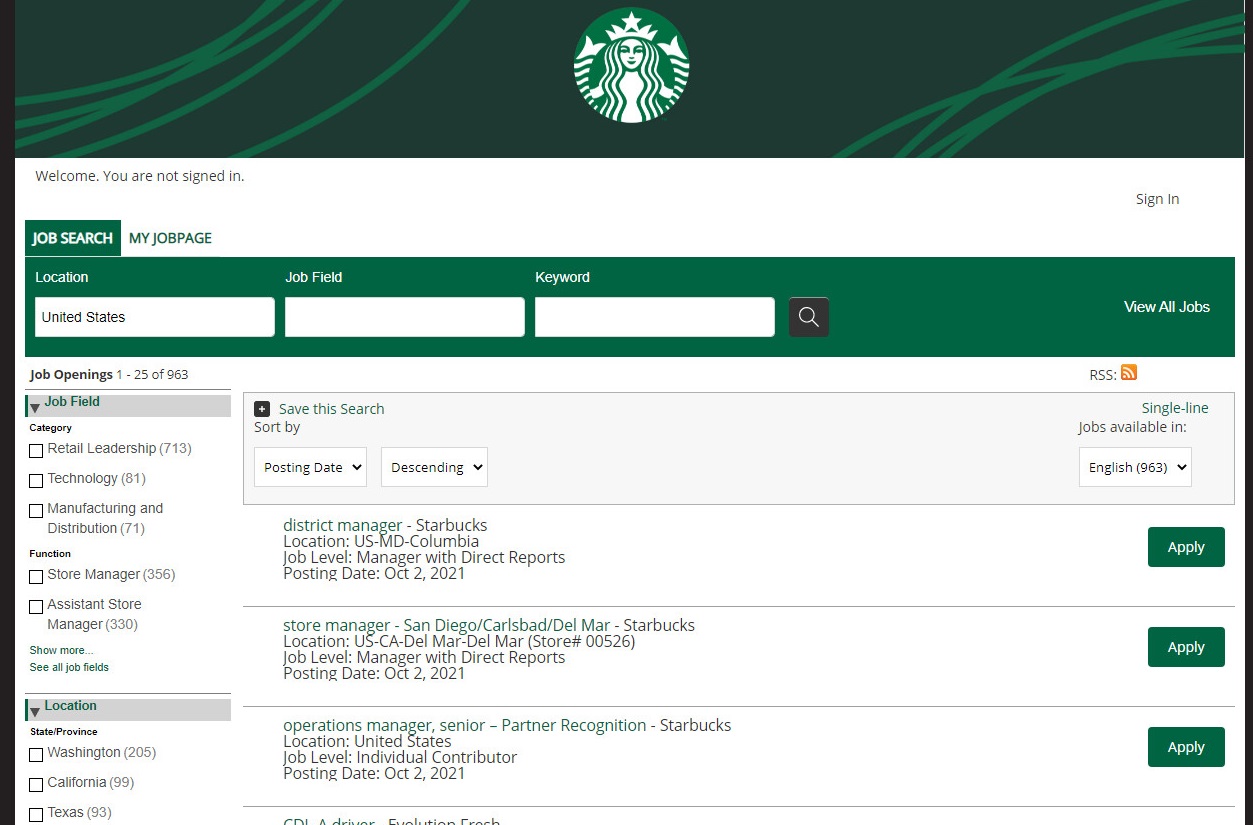Screen dimensions: 1253x825
Task: Switch to the MY JOBPAGE tab
Action: coord(170,238)
